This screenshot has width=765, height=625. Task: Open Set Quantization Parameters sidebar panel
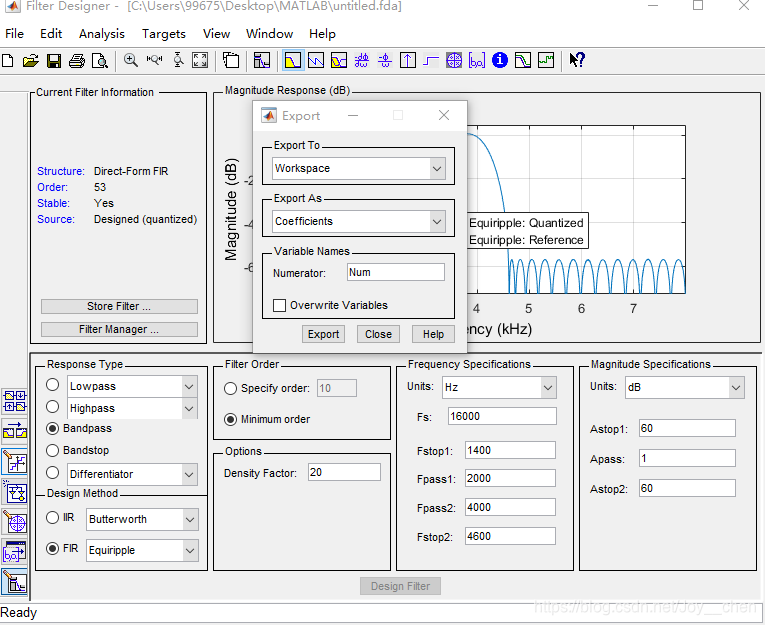pos(15,462)
